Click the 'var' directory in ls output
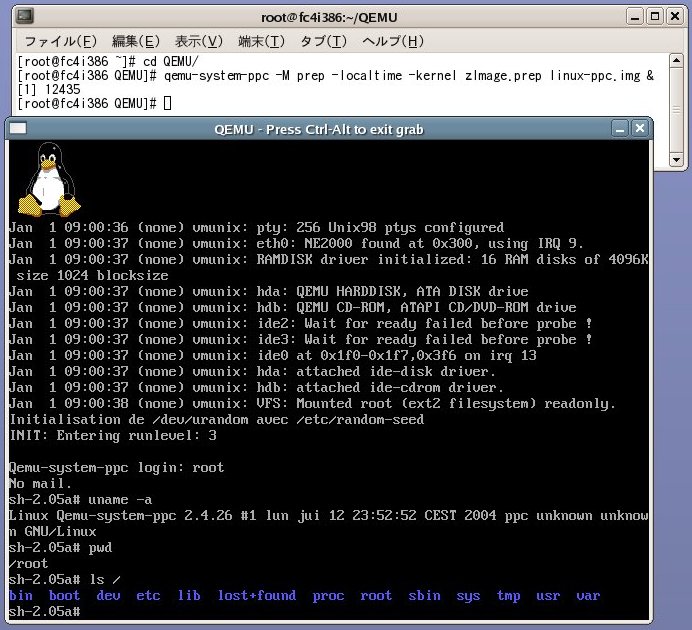692x630 pixels. point(588,596)
